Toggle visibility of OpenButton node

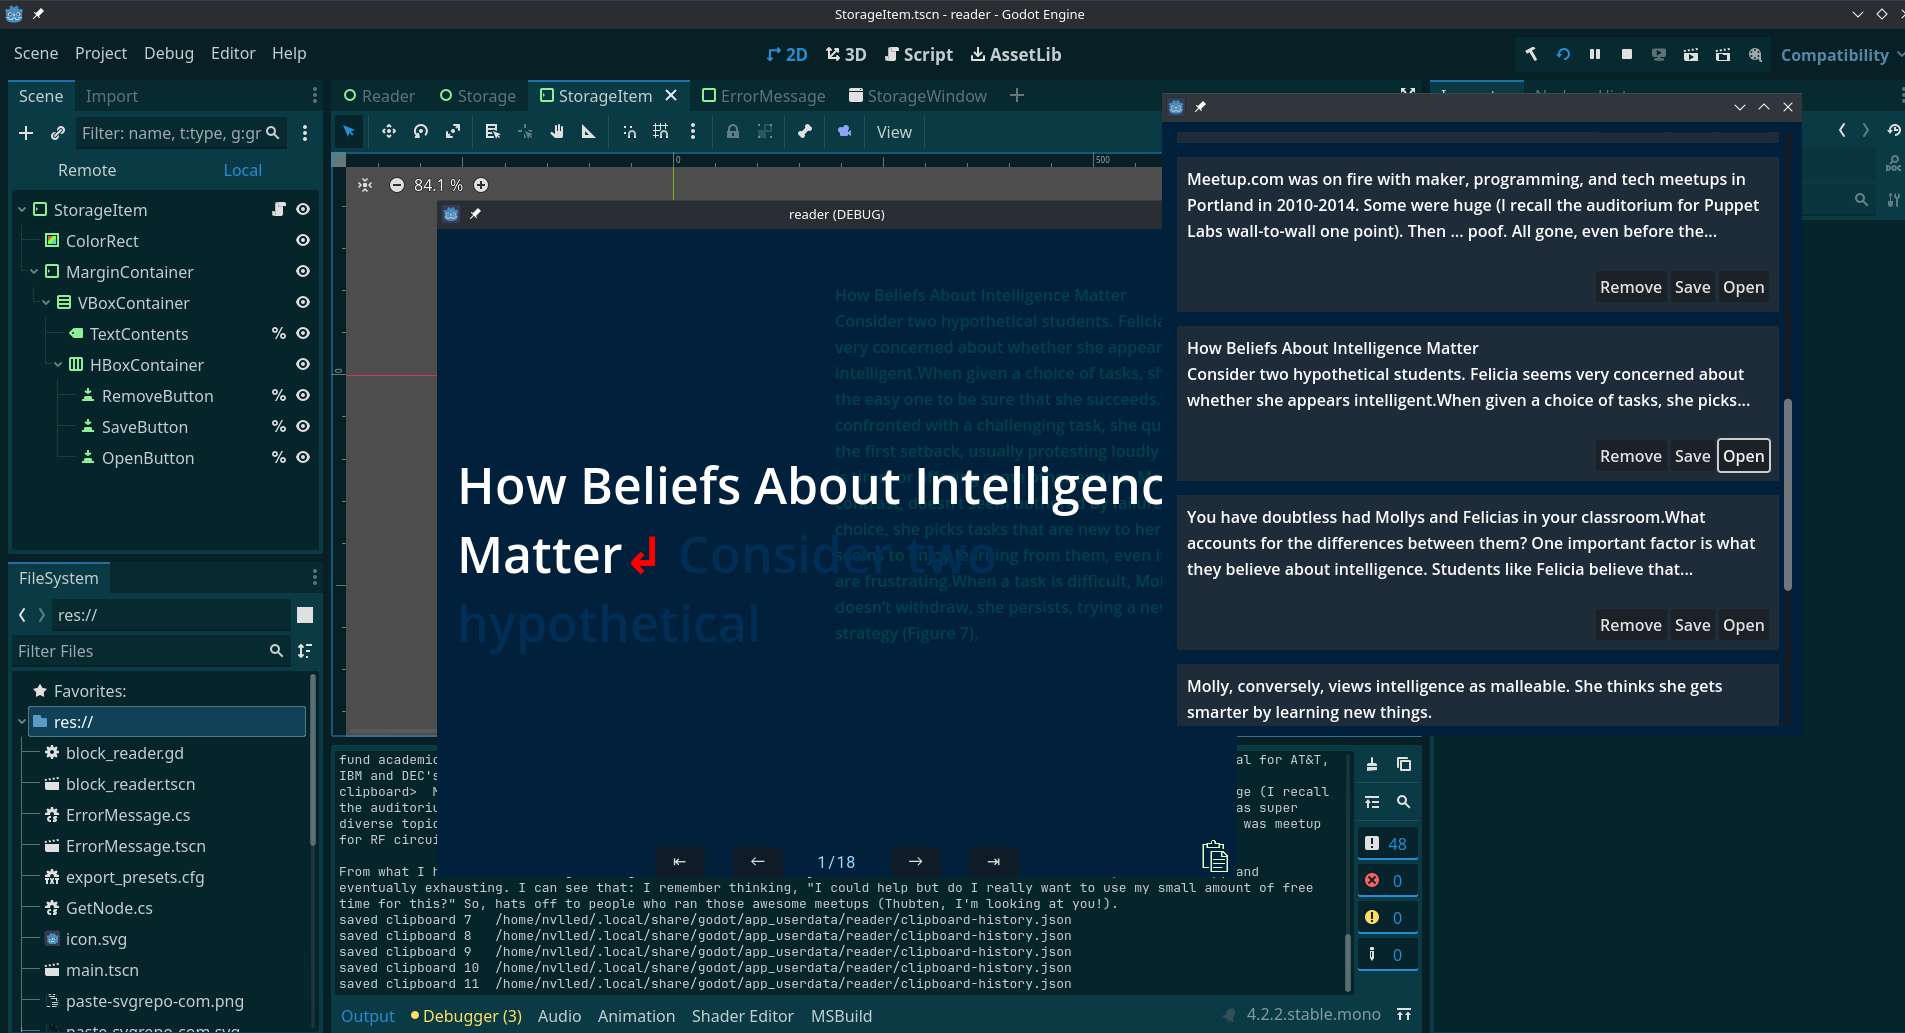point(303,457)
